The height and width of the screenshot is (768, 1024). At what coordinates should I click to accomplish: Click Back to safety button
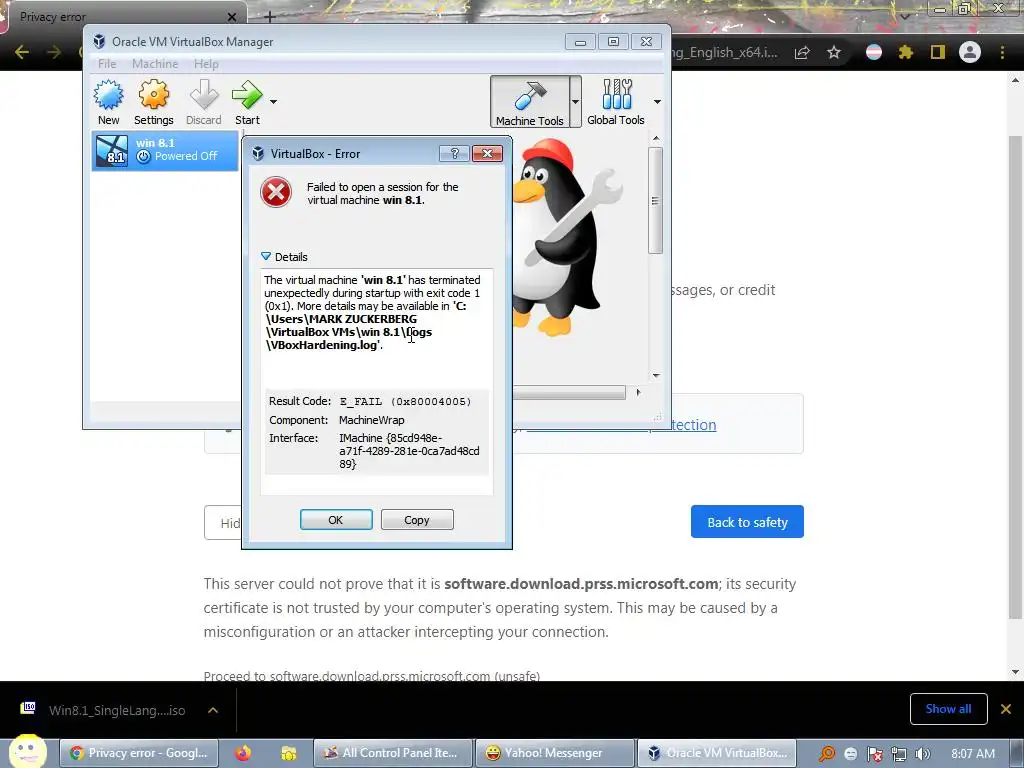(x=747, y=522)
